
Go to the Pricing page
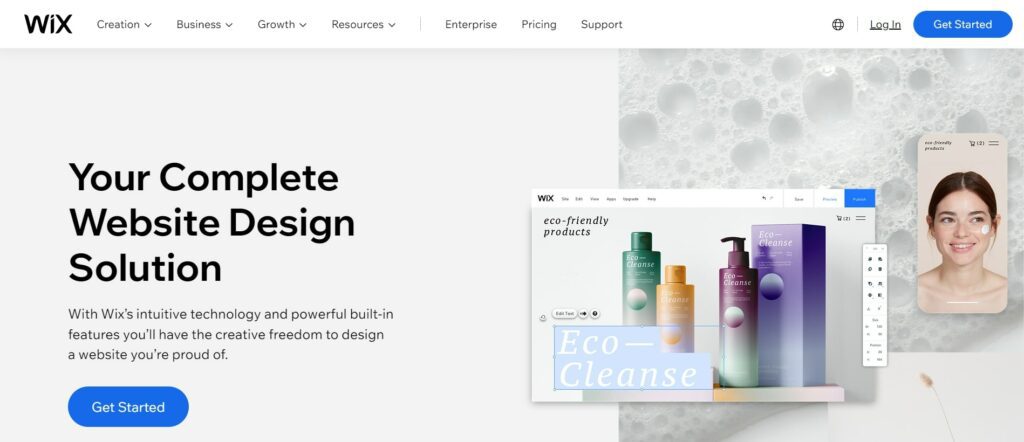[x=539, y=24]
